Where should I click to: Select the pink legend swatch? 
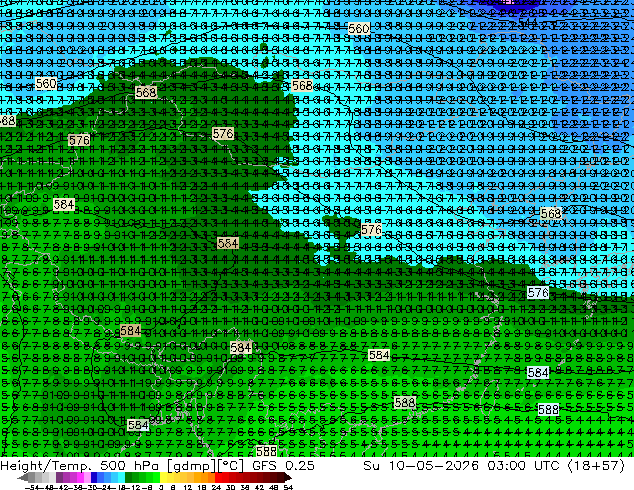pos(87,478)
